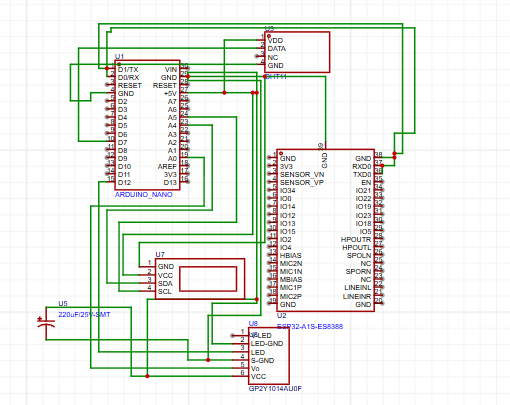Select the SDA pin label on U7
Viewport: 510px width, 405px height.
coord(165,284)
